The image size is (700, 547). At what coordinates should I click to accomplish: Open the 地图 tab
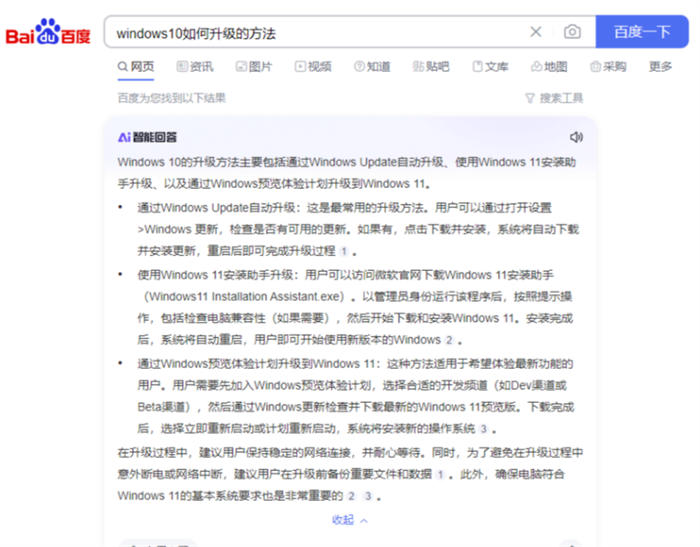(549, 67)
